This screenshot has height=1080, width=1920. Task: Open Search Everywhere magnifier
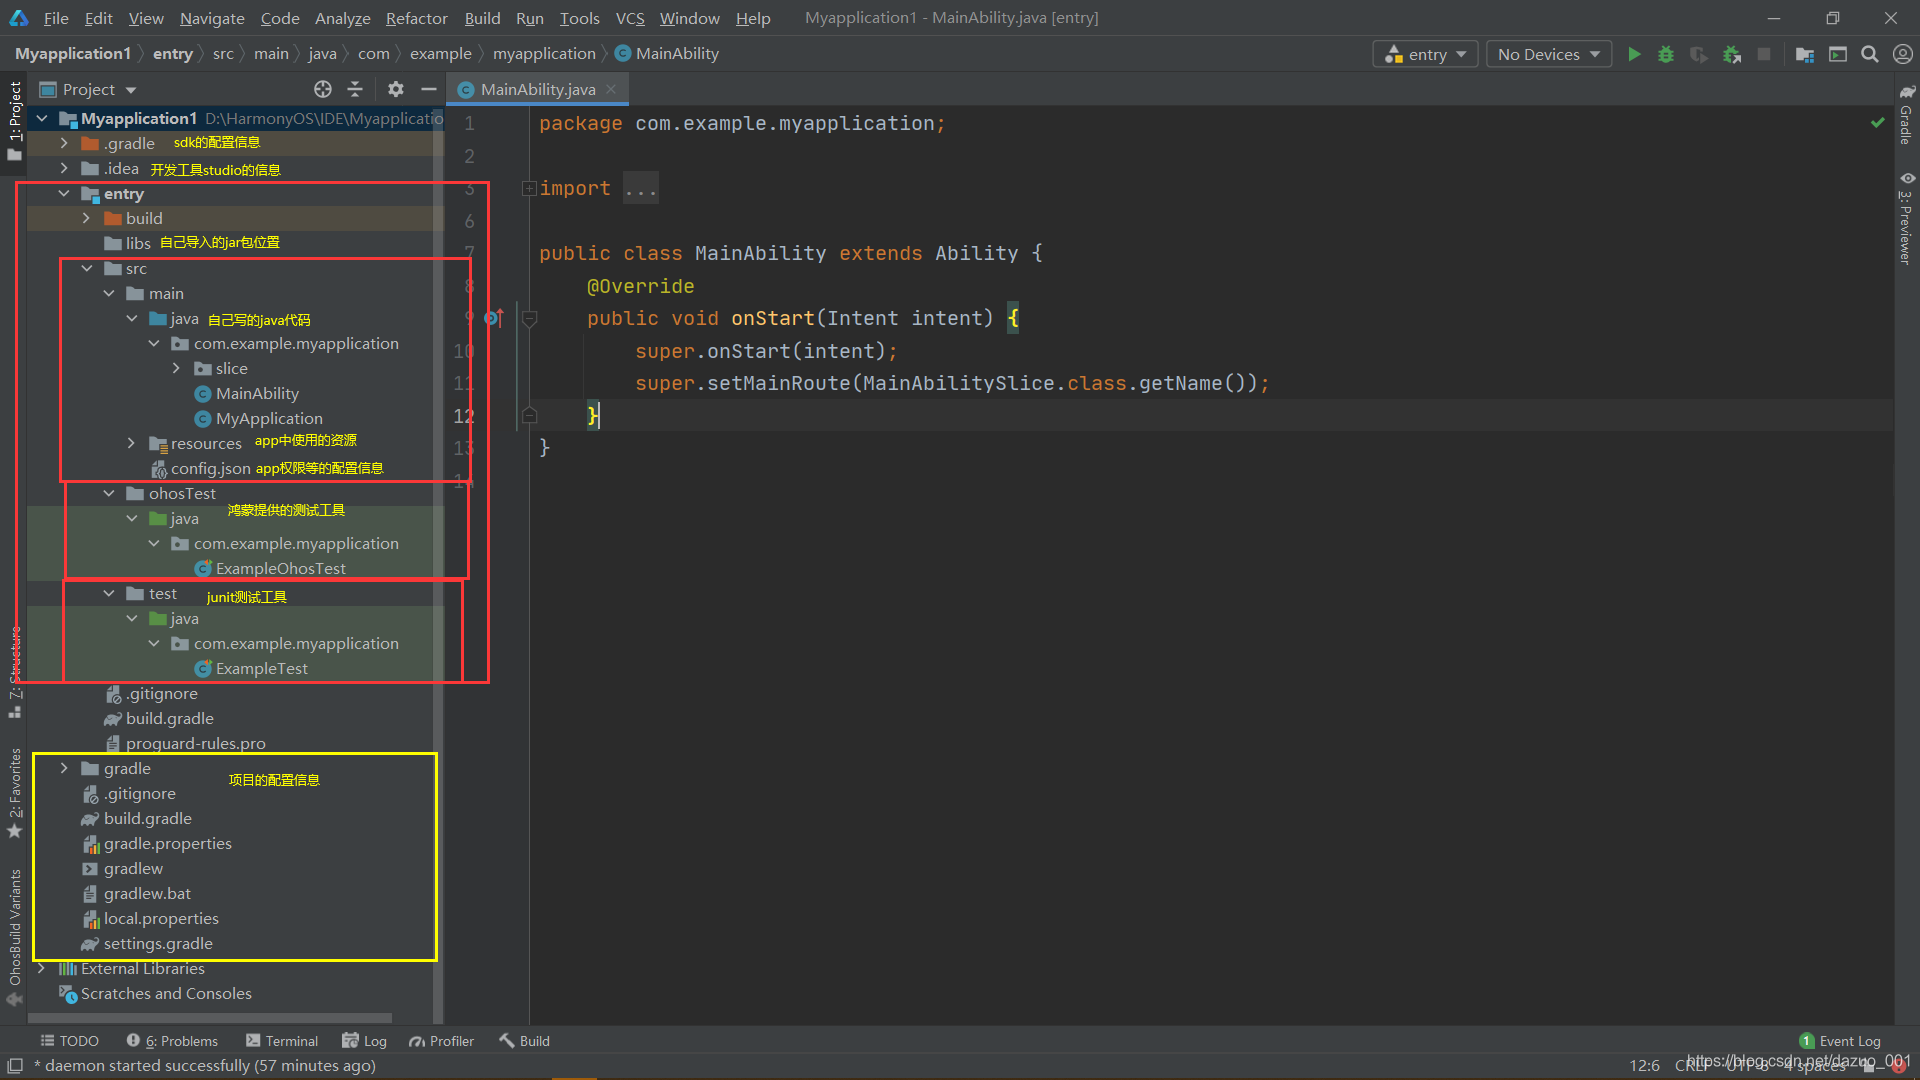pos(1869,54)
